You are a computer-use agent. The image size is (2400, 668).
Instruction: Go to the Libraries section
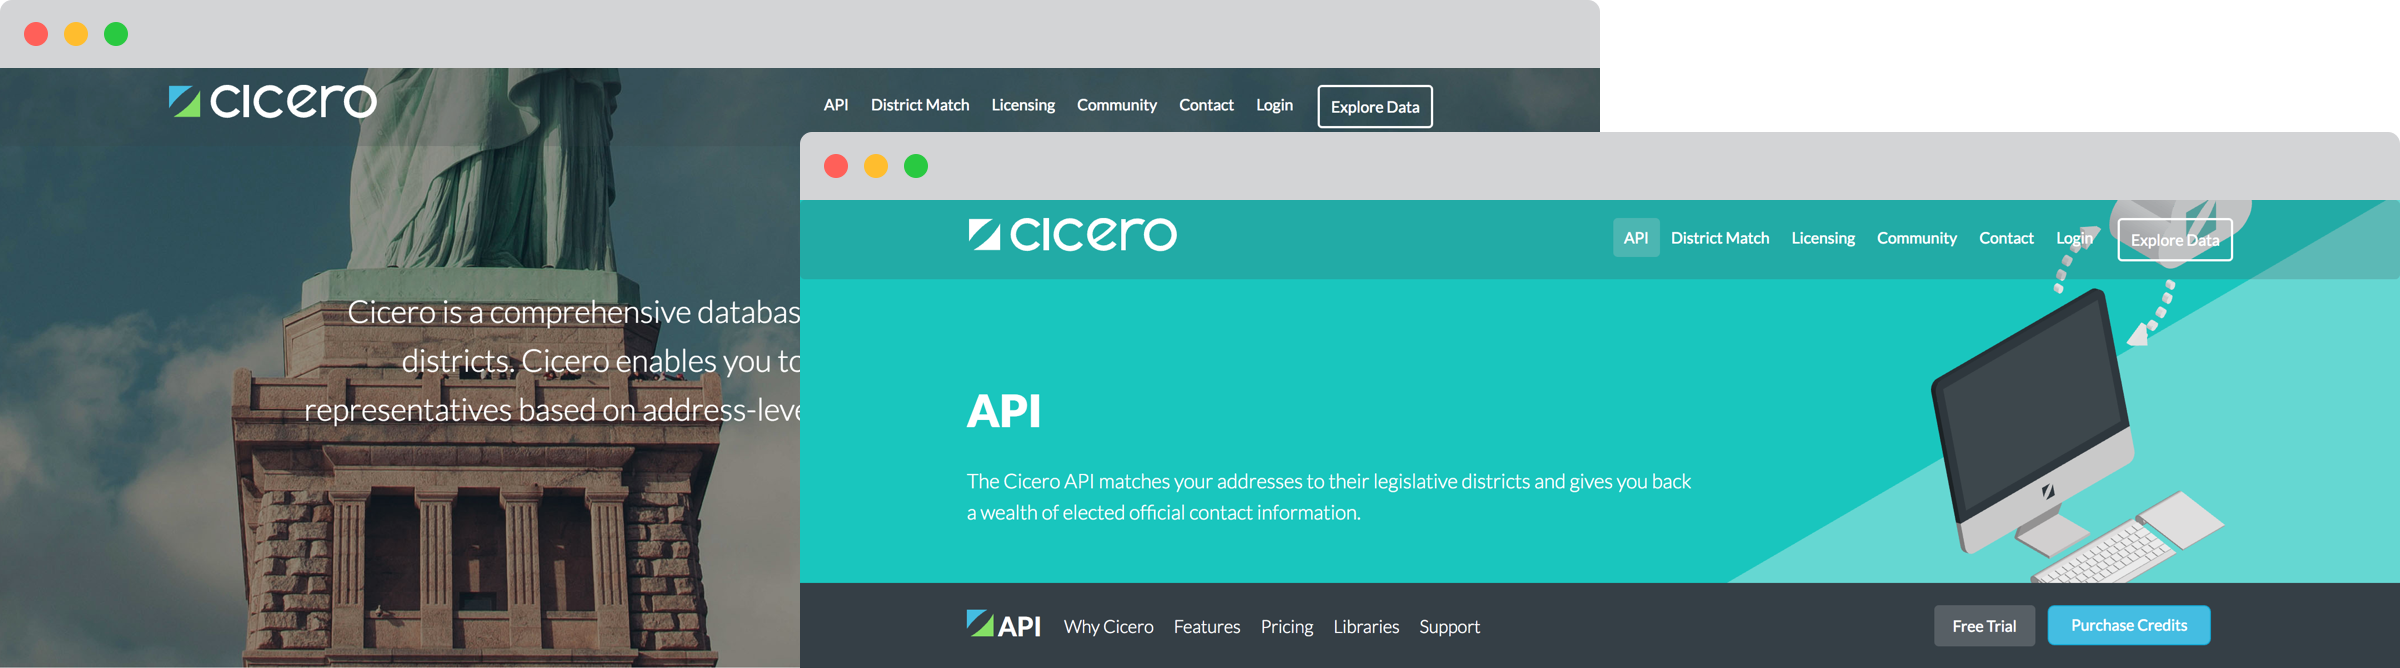pos(1366,627)
